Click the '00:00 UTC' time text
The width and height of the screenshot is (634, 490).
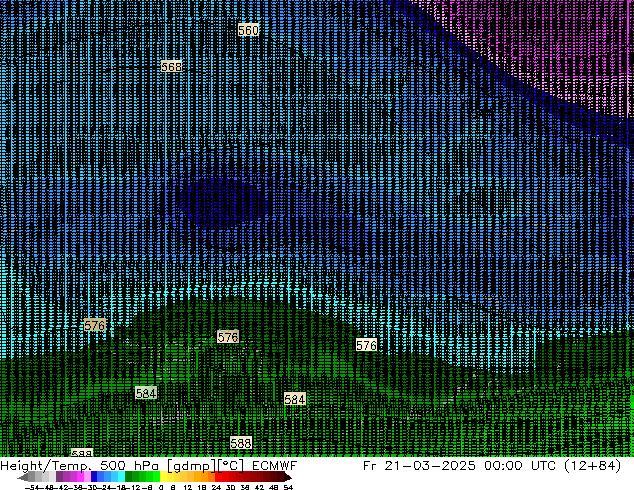pos(522,466)
